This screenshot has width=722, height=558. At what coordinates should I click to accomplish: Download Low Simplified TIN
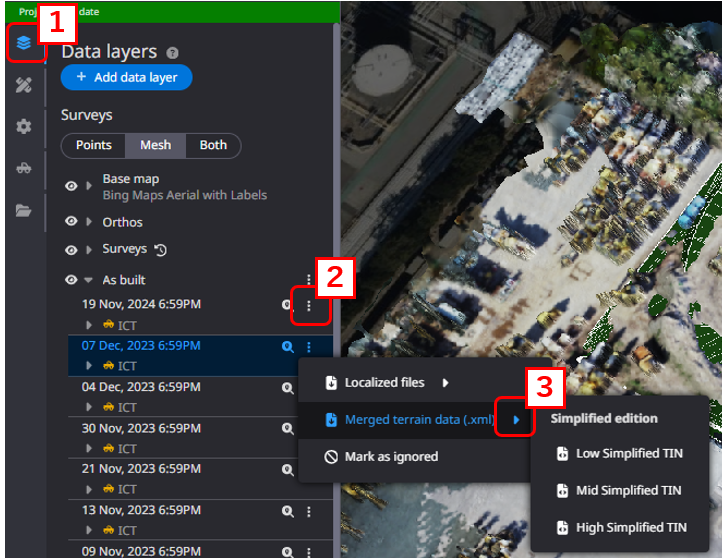coord(619,453)
